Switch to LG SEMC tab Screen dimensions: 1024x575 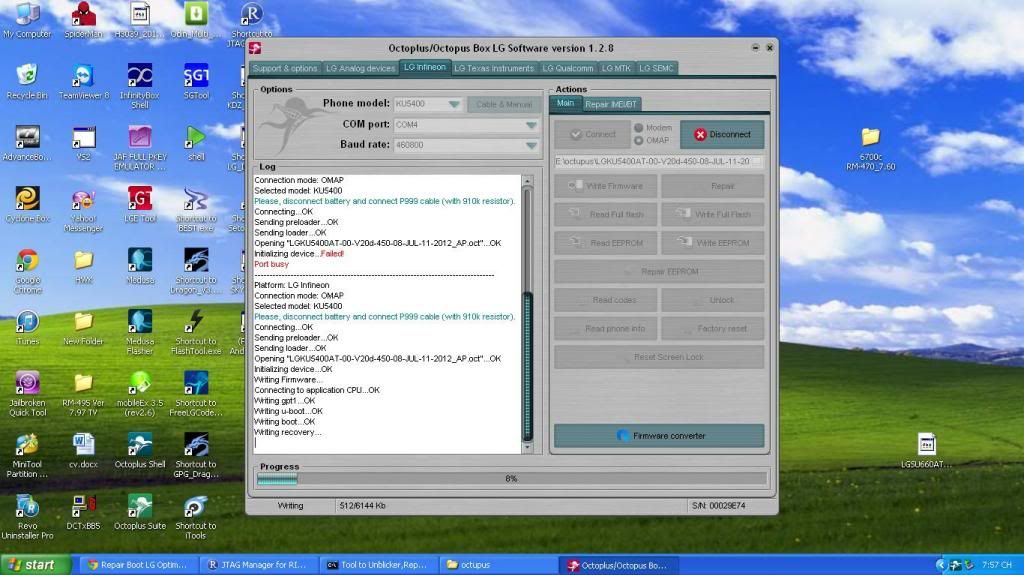[x=656, y=68]
